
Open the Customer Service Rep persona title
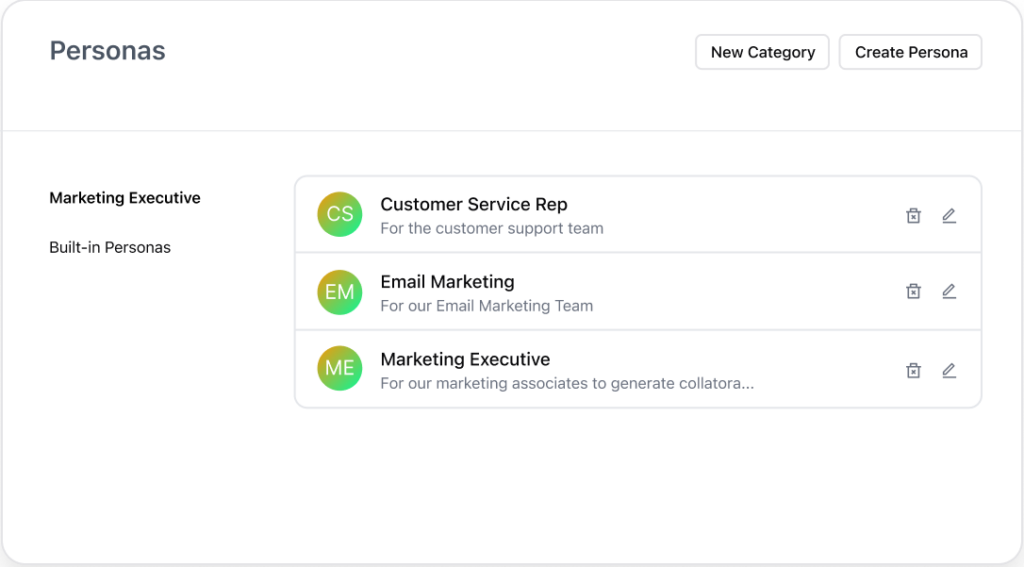pyautogui.click(x=473, y=204)
